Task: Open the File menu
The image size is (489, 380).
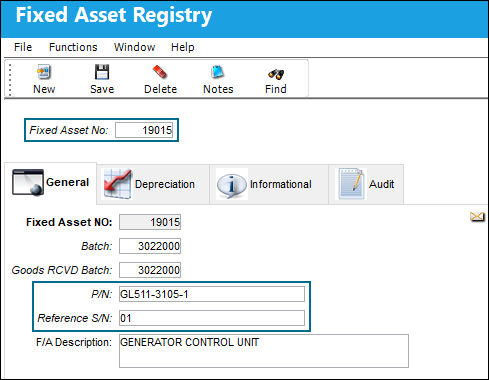Action: pyautogui.click(x=23, y=47)
